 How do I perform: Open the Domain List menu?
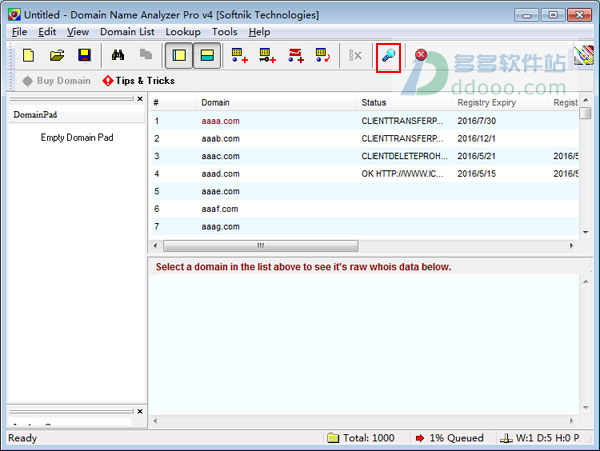click(x=127, y=32)
